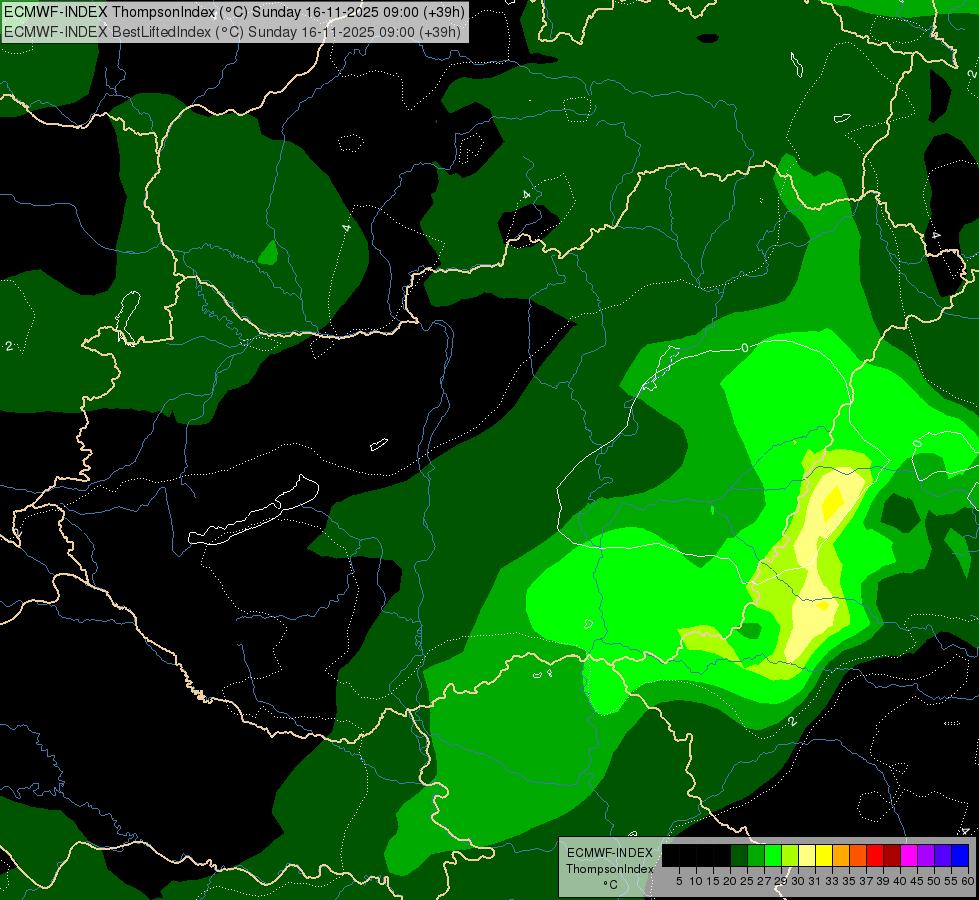
Task: Click the legend label ThompsonIndex
Action: point(610,869)
